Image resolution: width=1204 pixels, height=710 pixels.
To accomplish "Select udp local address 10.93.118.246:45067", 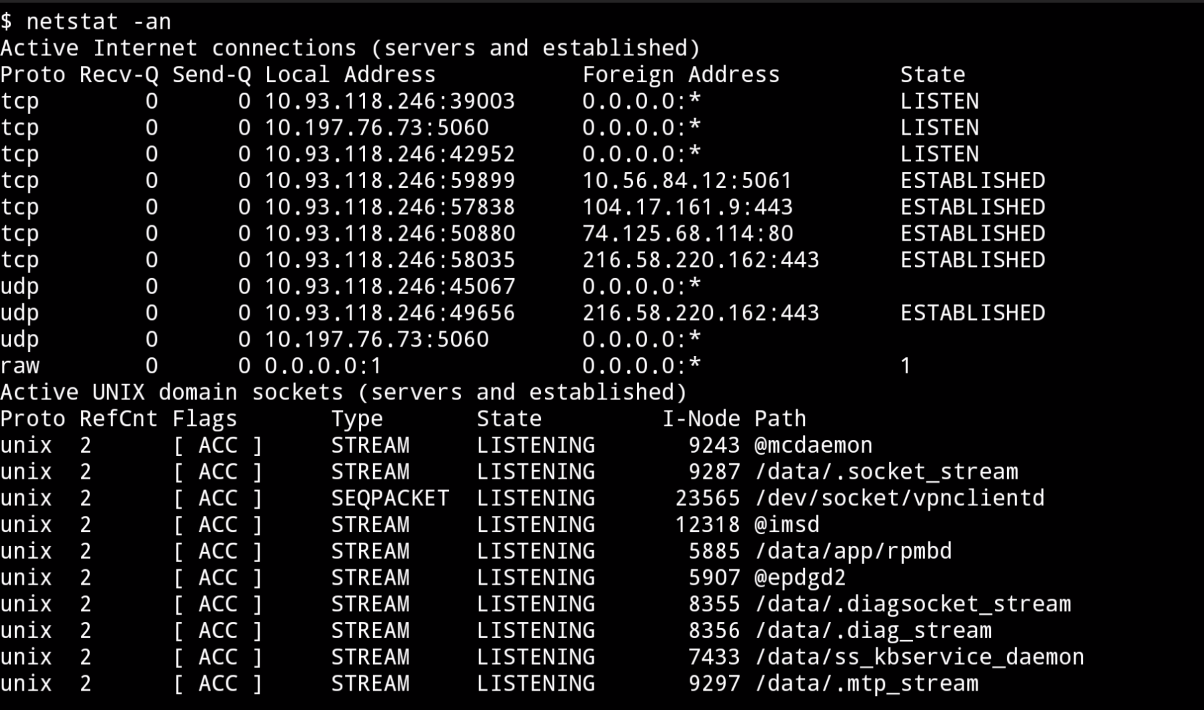I will click(x=390, y=287).
